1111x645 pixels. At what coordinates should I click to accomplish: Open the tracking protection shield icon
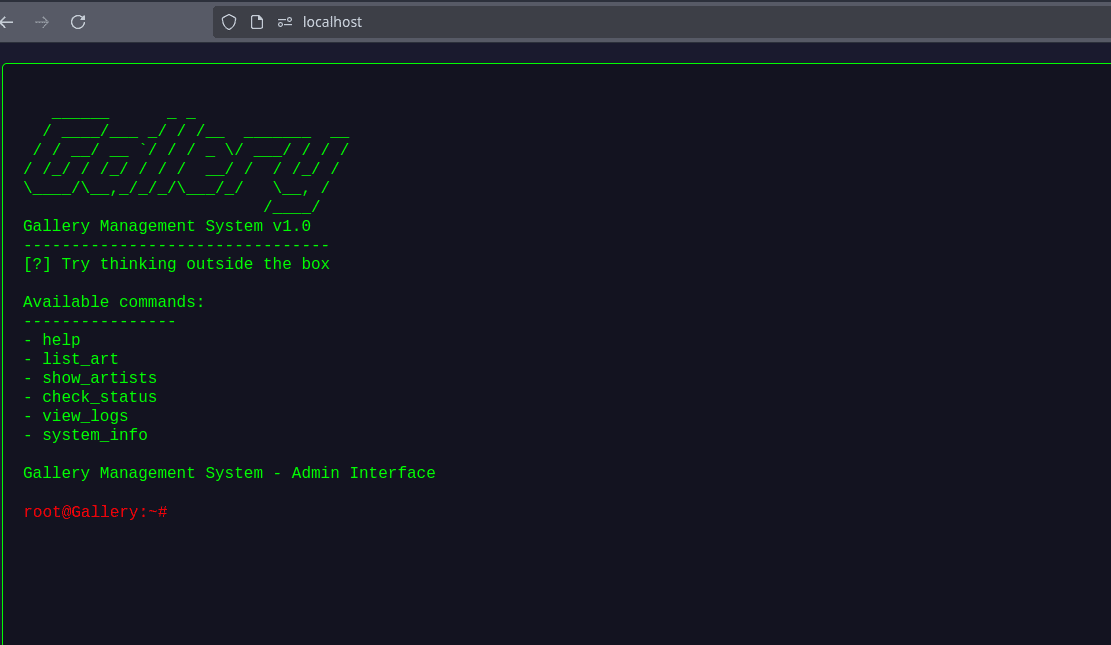point(229,22)
